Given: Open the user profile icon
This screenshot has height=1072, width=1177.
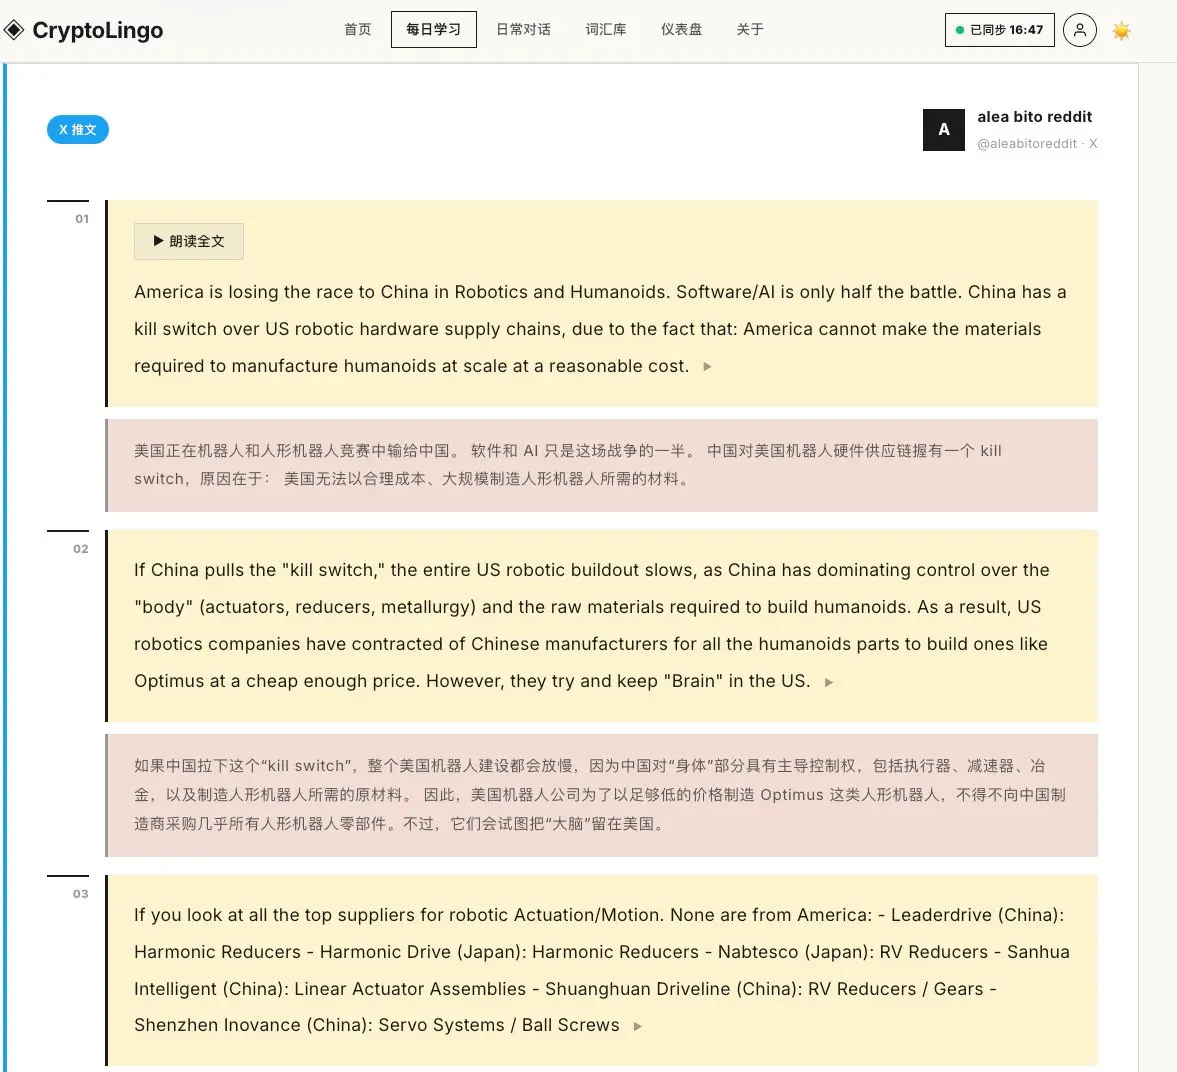Looking at the screenshot, I should point(1079,30).
